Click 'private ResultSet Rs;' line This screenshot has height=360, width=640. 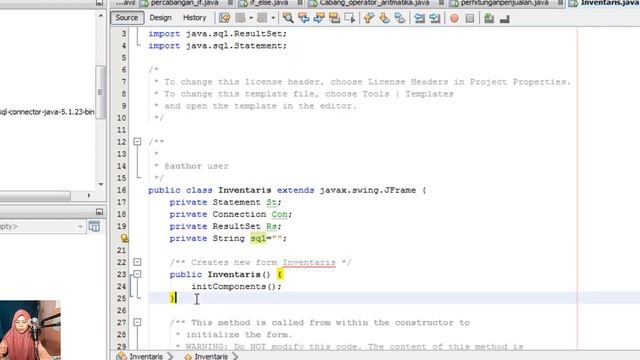click(x=225, y=227)
